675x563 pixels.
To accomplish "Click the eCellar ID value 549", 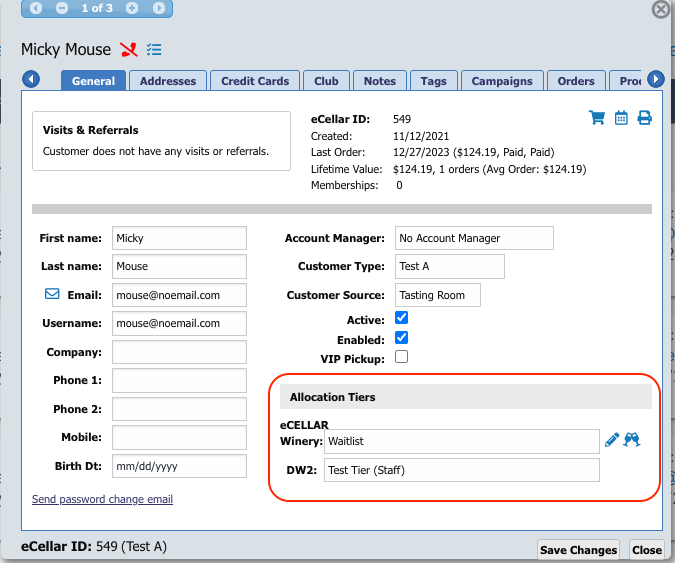I will point(402,119).
